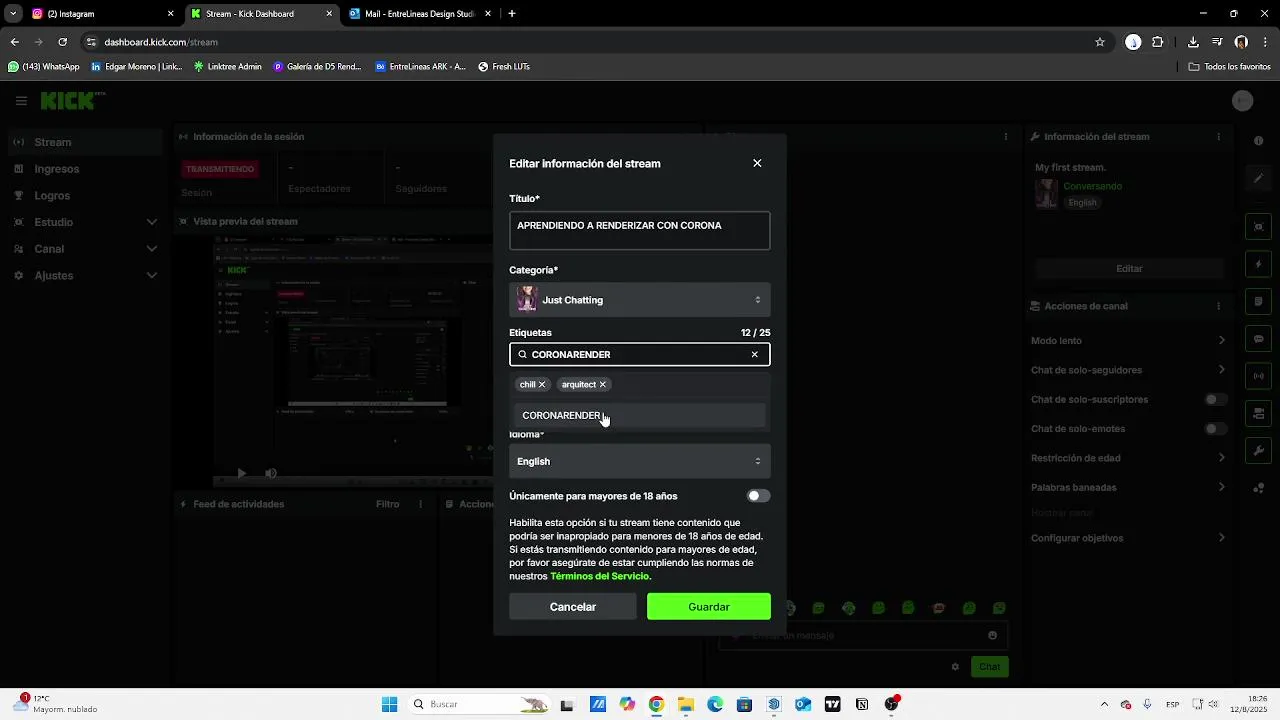1280x720 pixels.
Task: Click the green Chat send button
Action: pyautogui.click(x=989, y=667)
